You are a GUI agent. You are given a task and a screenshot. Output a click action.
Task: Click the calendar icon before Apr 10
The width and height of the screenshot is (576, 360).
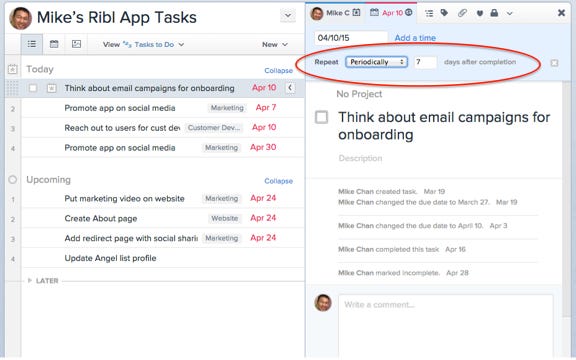[374, 12]
